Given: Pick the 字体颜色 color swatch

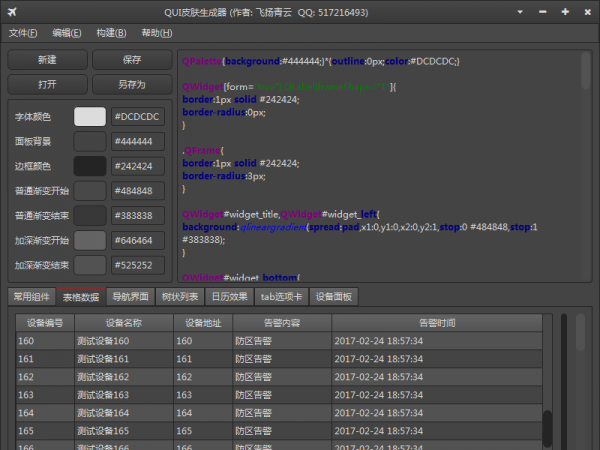Looking at the screenshot, I should 90,117.
